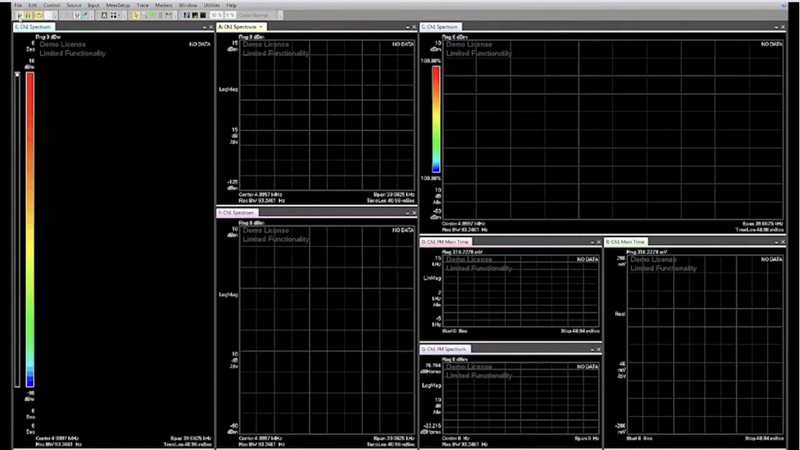The height and width of the screenshot is (450, 800).
Task: Click the LogMag label in trace F
Action: click(x=228, y=294)
